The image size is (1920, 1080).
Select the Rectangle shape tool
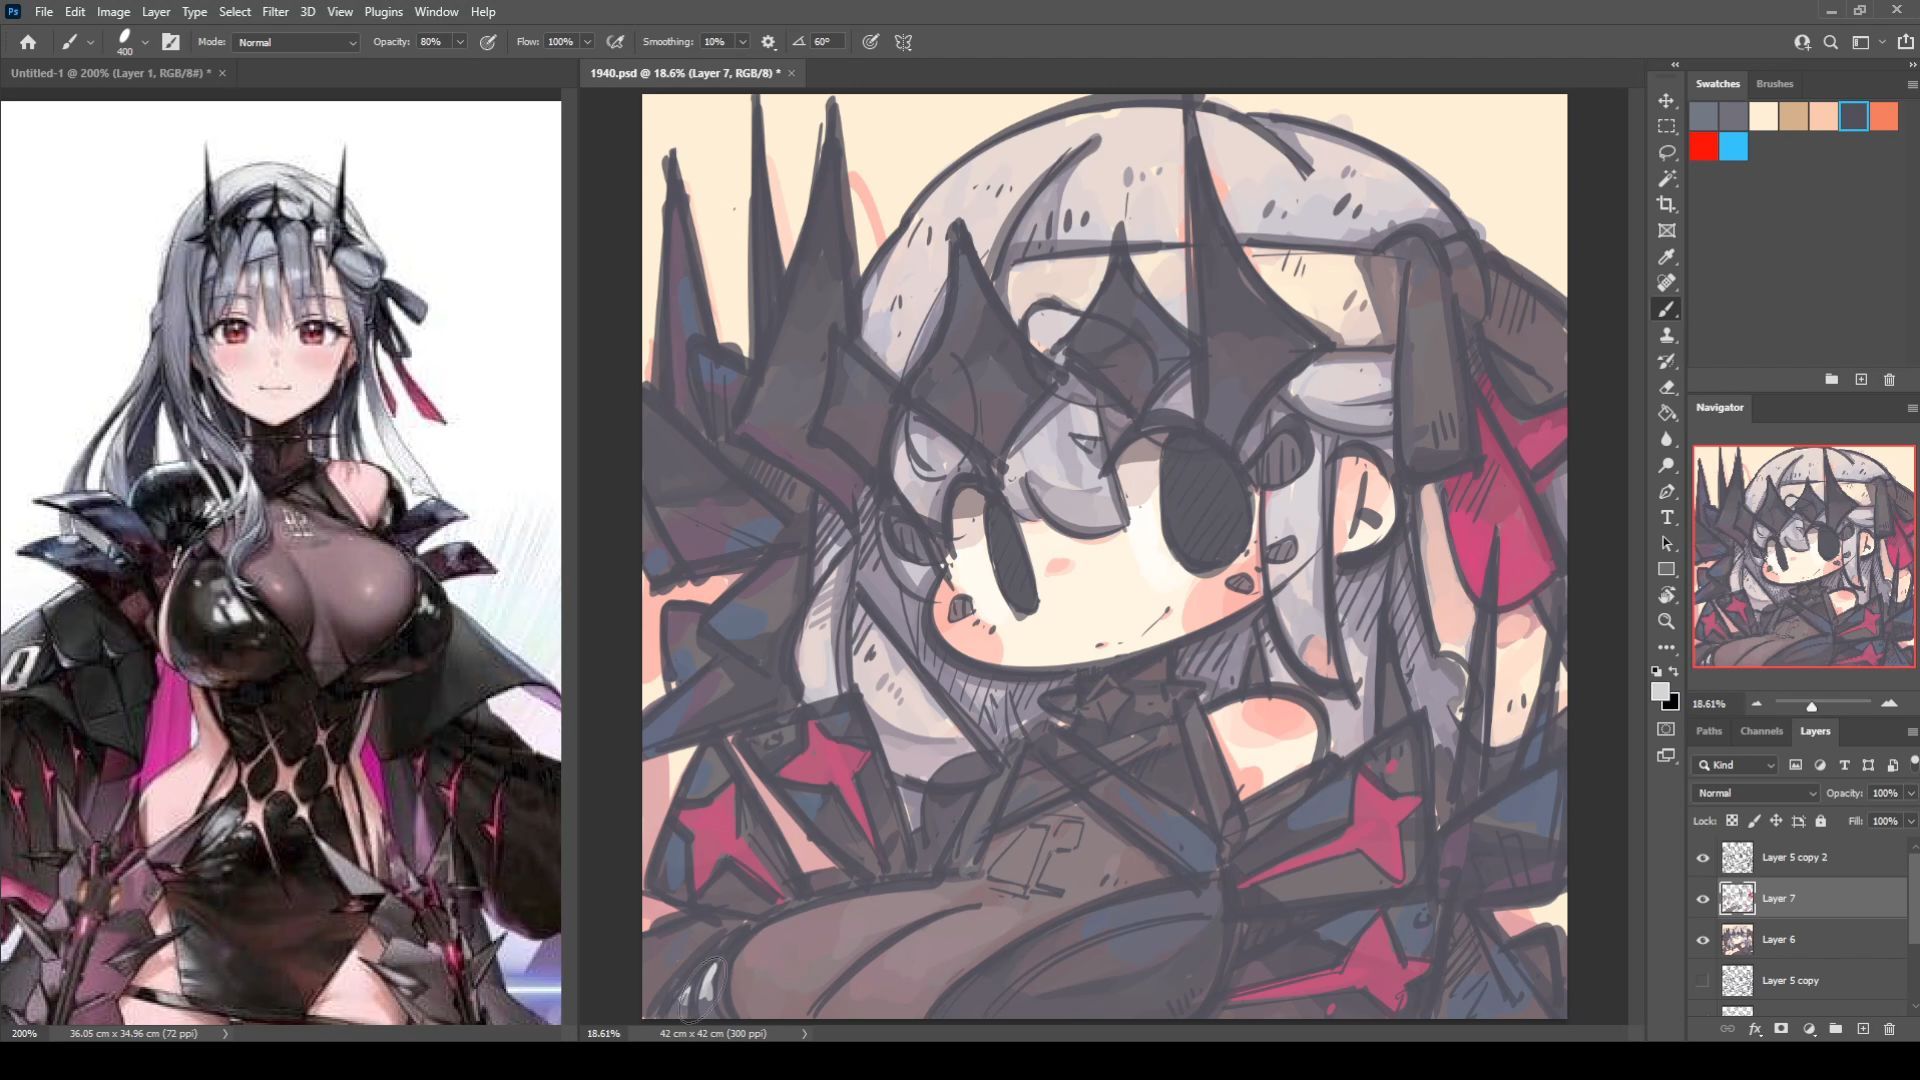[x=1666, y=570]
